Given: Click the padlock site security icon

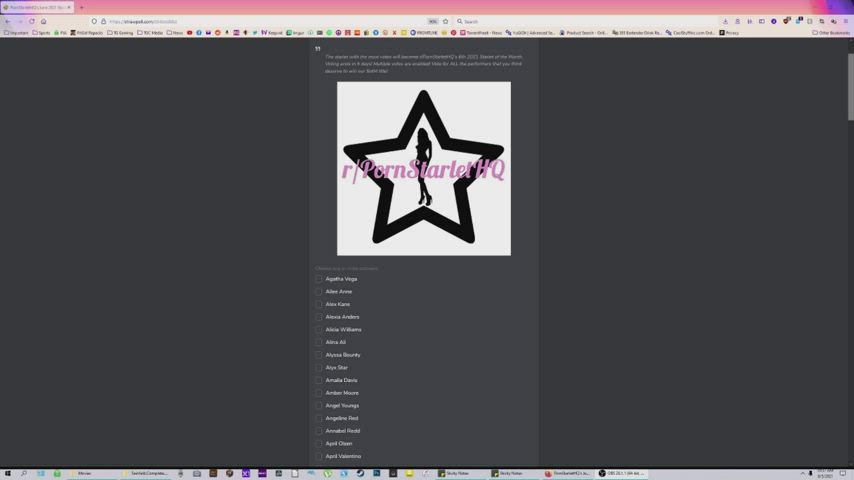Looking at the screenshot, I should pyautogui.click(x=103, y=21).
